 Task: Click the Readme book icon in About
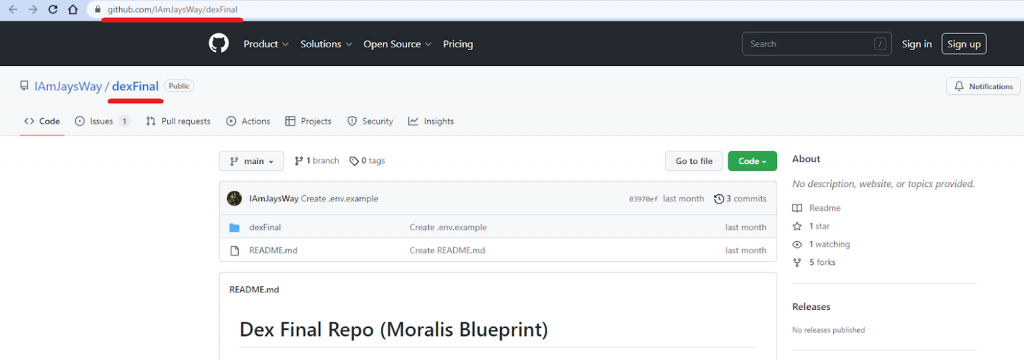coord(797,208)
